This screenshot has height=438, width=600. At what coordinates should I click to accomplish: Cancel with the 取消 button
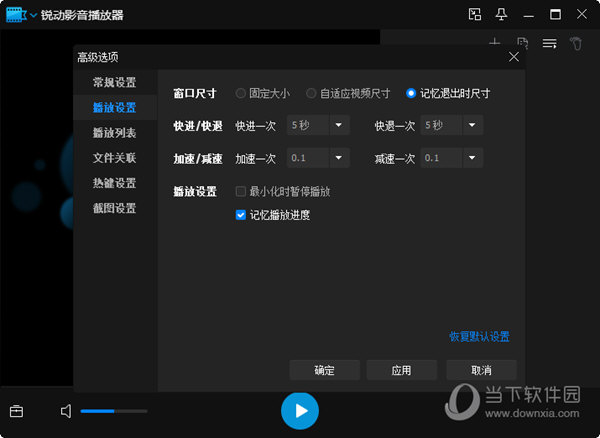481,370
